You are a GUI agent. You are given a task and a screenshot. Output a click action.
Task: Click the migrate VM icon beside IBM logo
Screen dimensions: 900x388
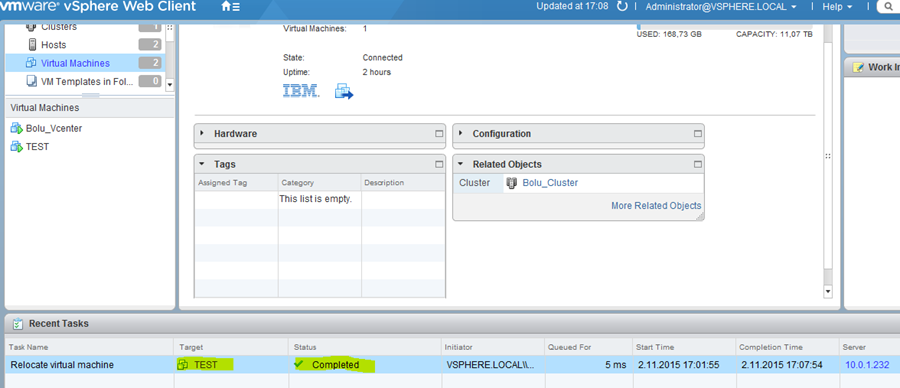tap(344, 91)
